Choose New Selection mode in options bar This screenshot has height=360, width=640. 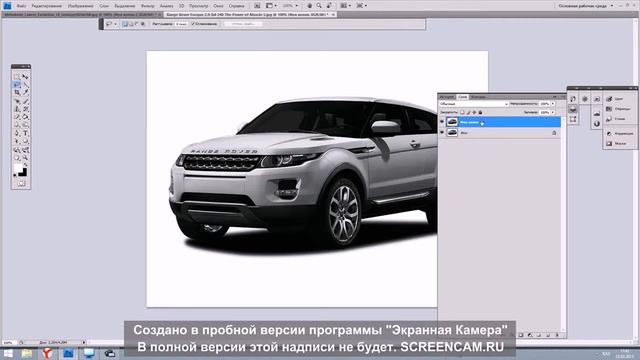click(125, 24)
